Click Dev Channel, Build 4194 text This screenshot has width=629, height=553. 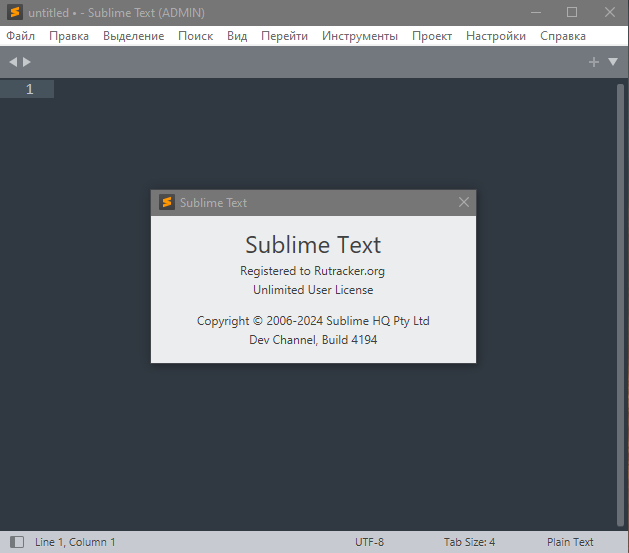[313, 340]
